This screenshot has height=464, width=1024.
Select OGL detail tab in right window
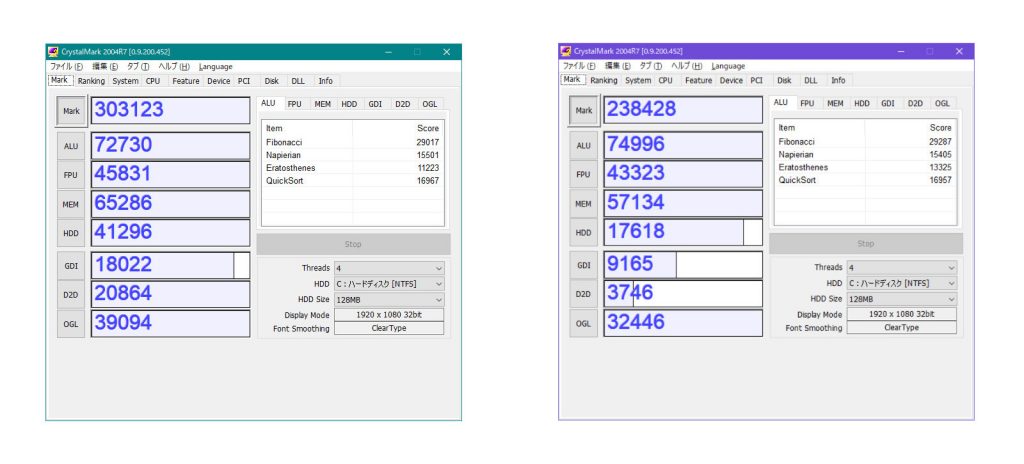[942, 103]
